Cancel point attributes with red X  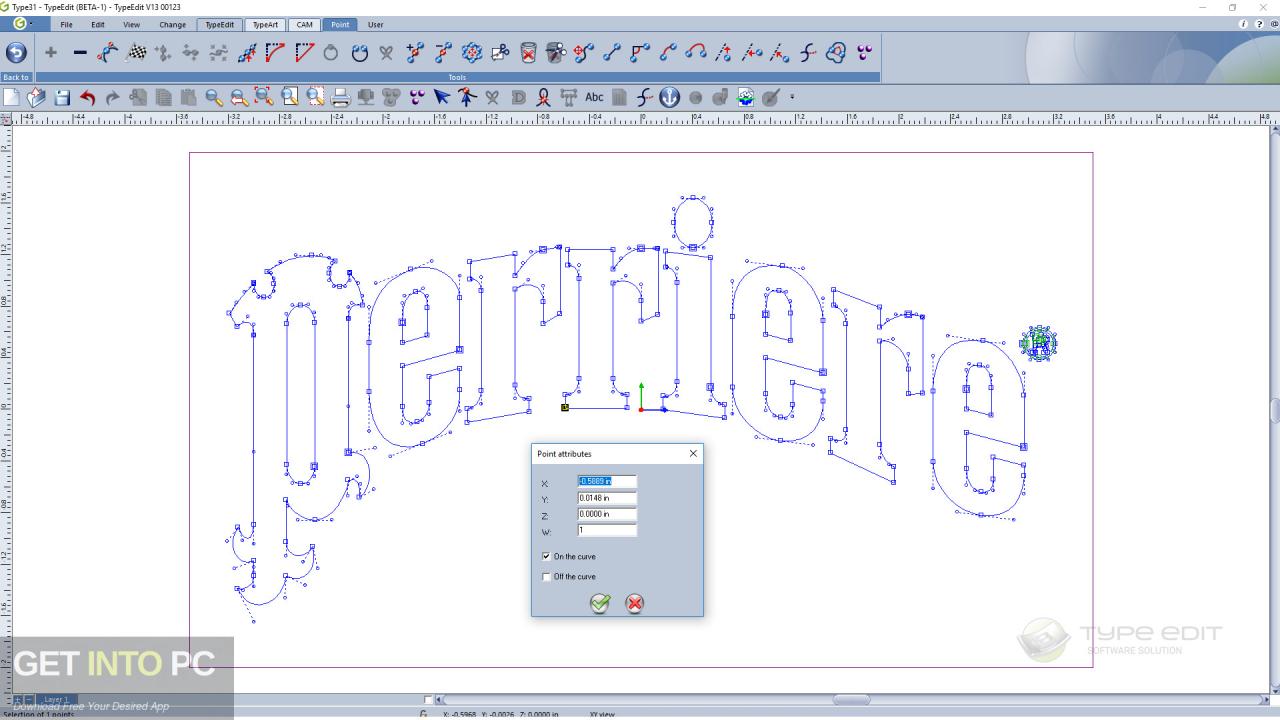point(634,603)
